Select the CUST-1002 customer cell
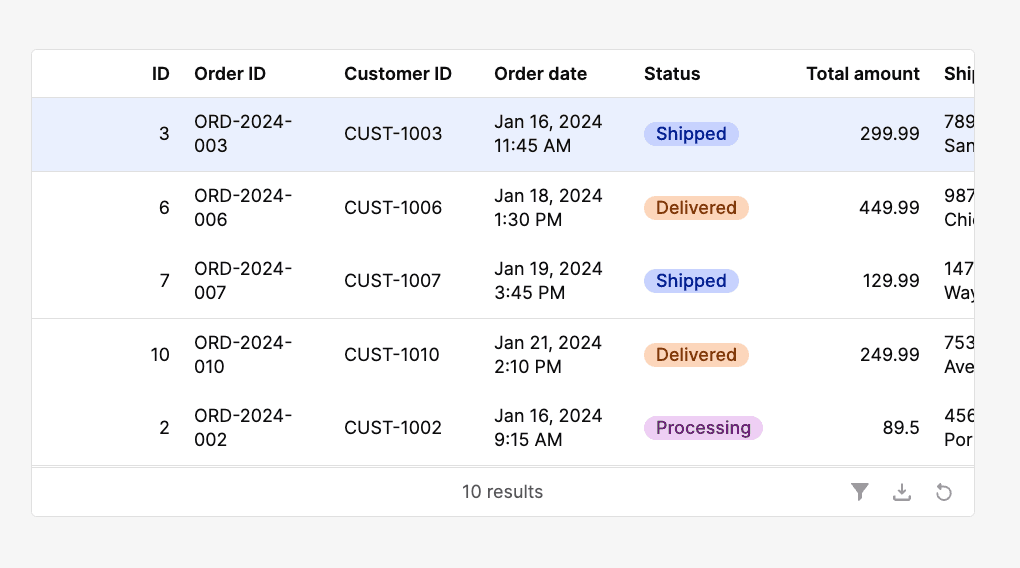Viewport: 1020px width, 568px height. (393, 428)
